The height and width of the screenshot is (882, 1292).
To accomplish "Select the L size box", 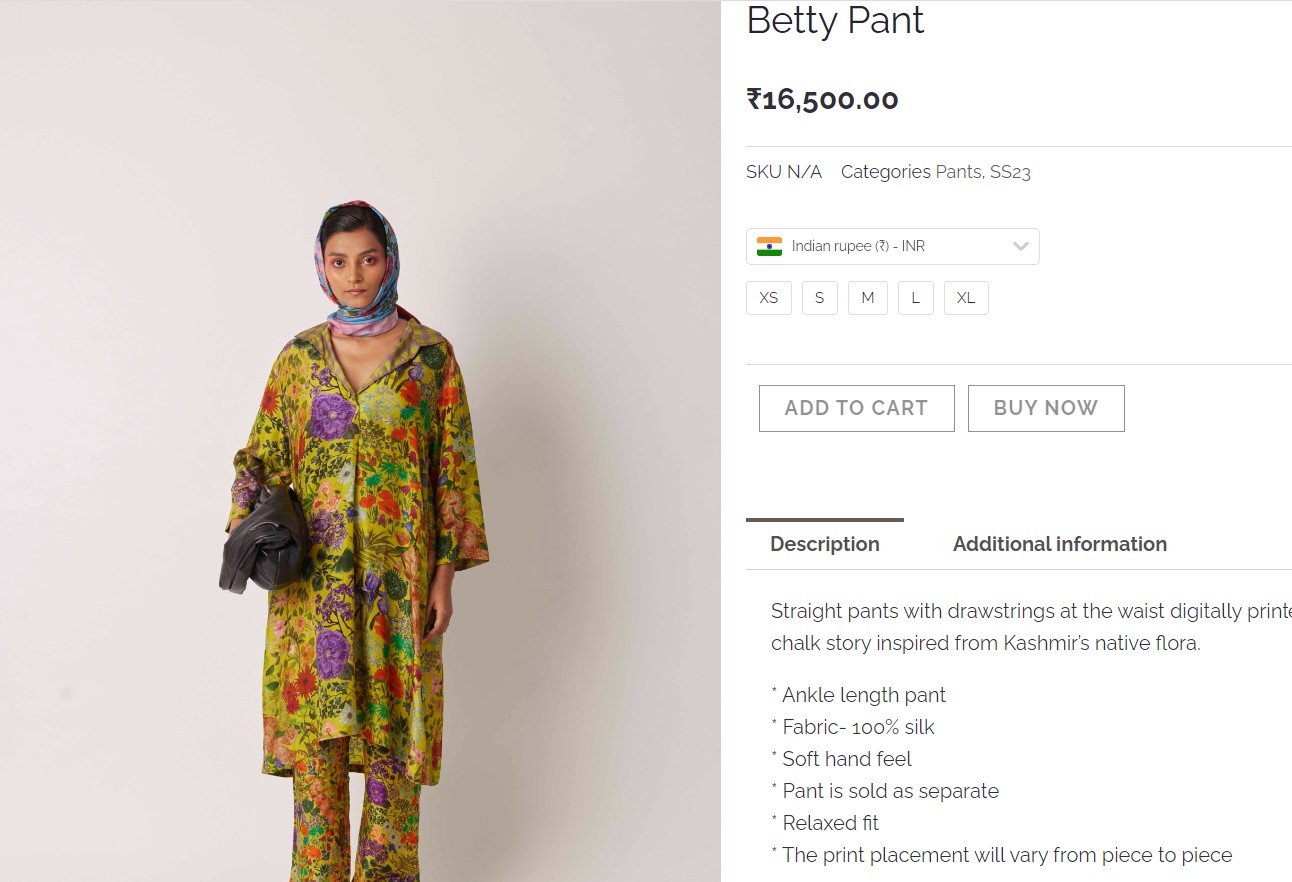I will [x=915, y=298].
